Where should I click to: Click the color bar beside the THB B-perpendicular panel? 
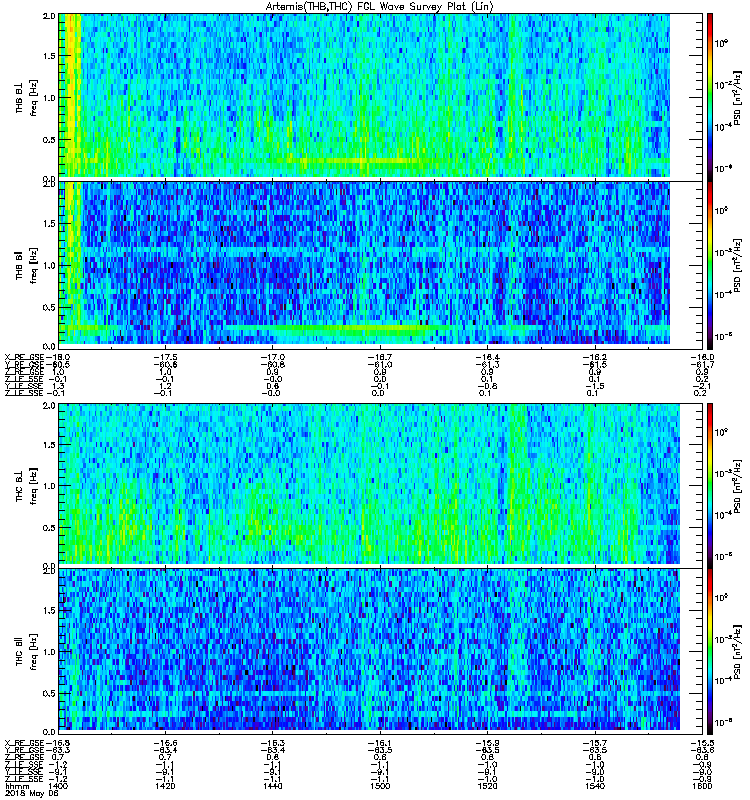click(710, 97)
